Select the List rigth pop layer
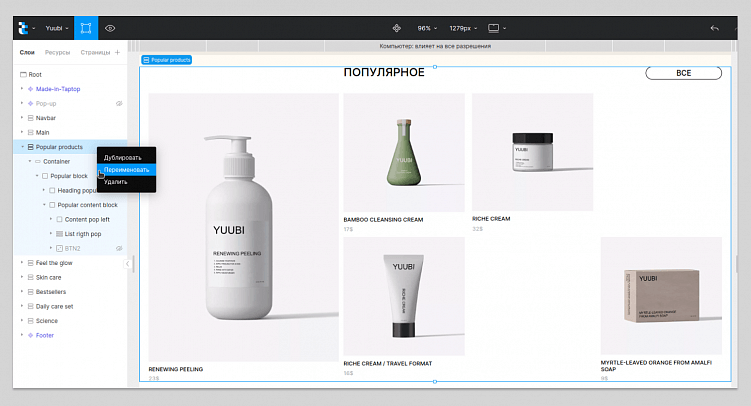 [x=83, y=234]
